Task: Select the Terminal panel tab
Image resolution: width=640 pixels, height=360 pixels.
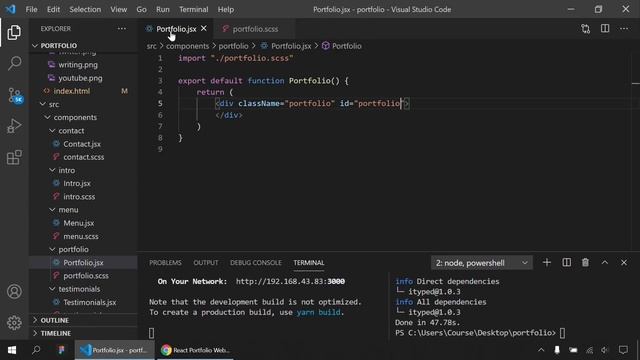Action: (309, 263)
